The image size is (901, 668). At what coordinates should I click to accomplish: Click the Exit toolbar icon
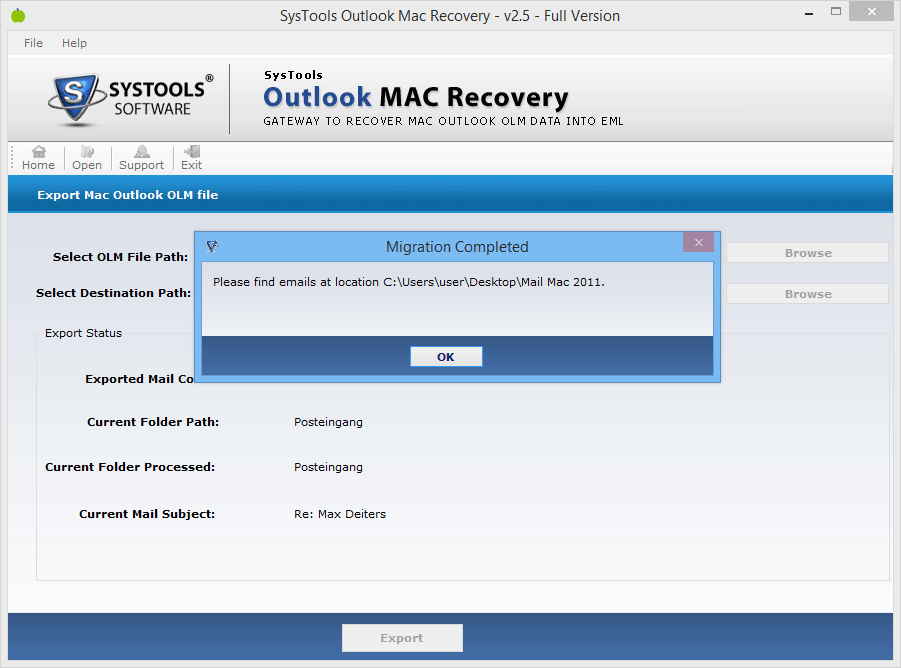coord(191,158)
